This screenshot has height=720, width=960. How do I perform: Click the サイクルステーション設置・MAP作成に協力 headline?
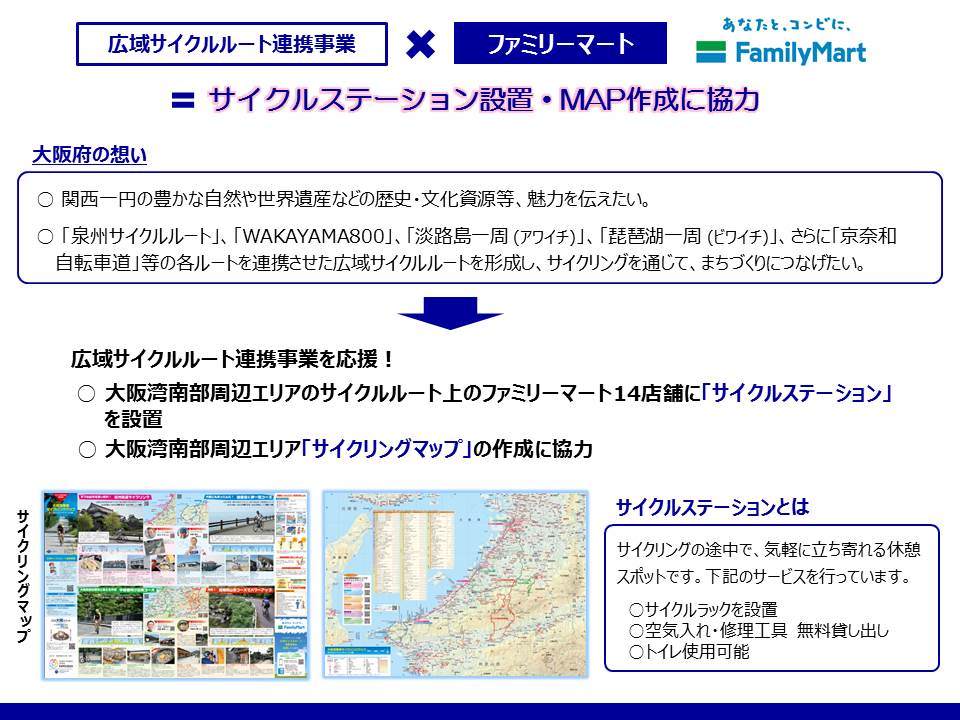[x=484, y=99]
